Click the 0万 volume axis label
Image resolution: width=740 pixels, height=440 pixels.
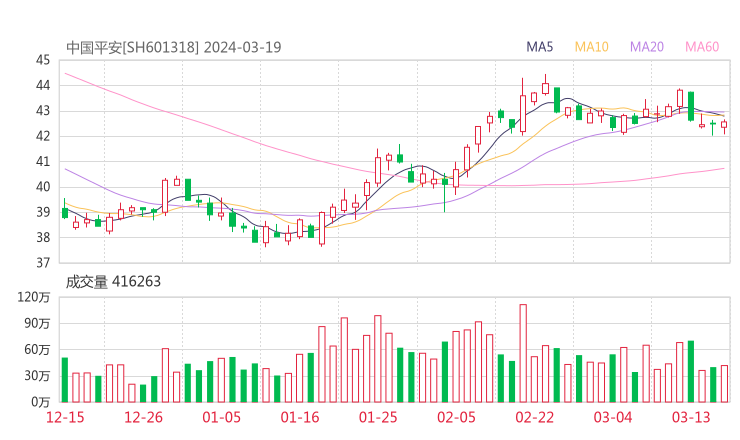click(41, 402)
